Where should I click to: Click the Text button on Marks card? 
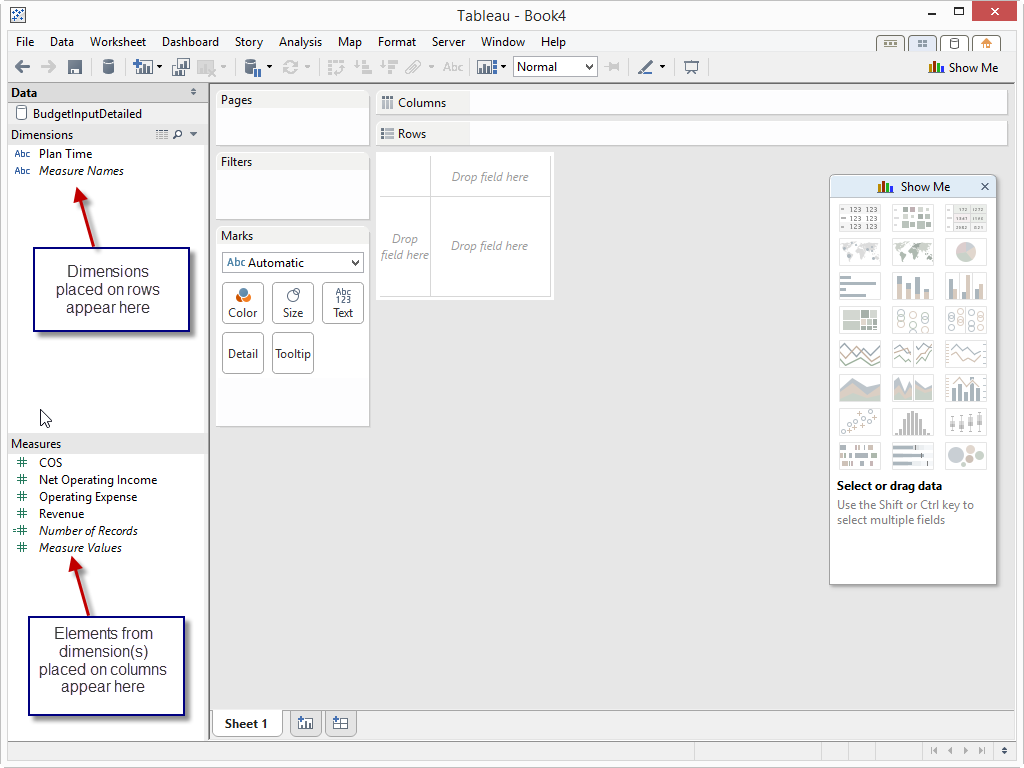[343, 303]
